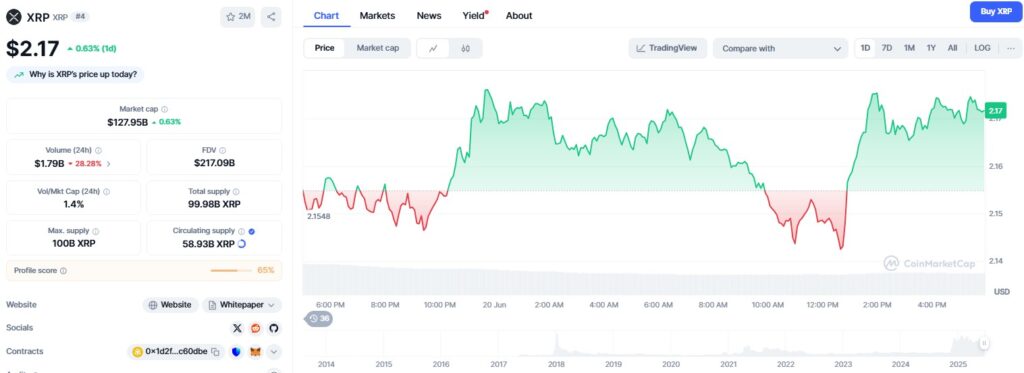Select the line chart icon
The width and height of the screenshot is (1024, 373).
[x=434, y=48]
